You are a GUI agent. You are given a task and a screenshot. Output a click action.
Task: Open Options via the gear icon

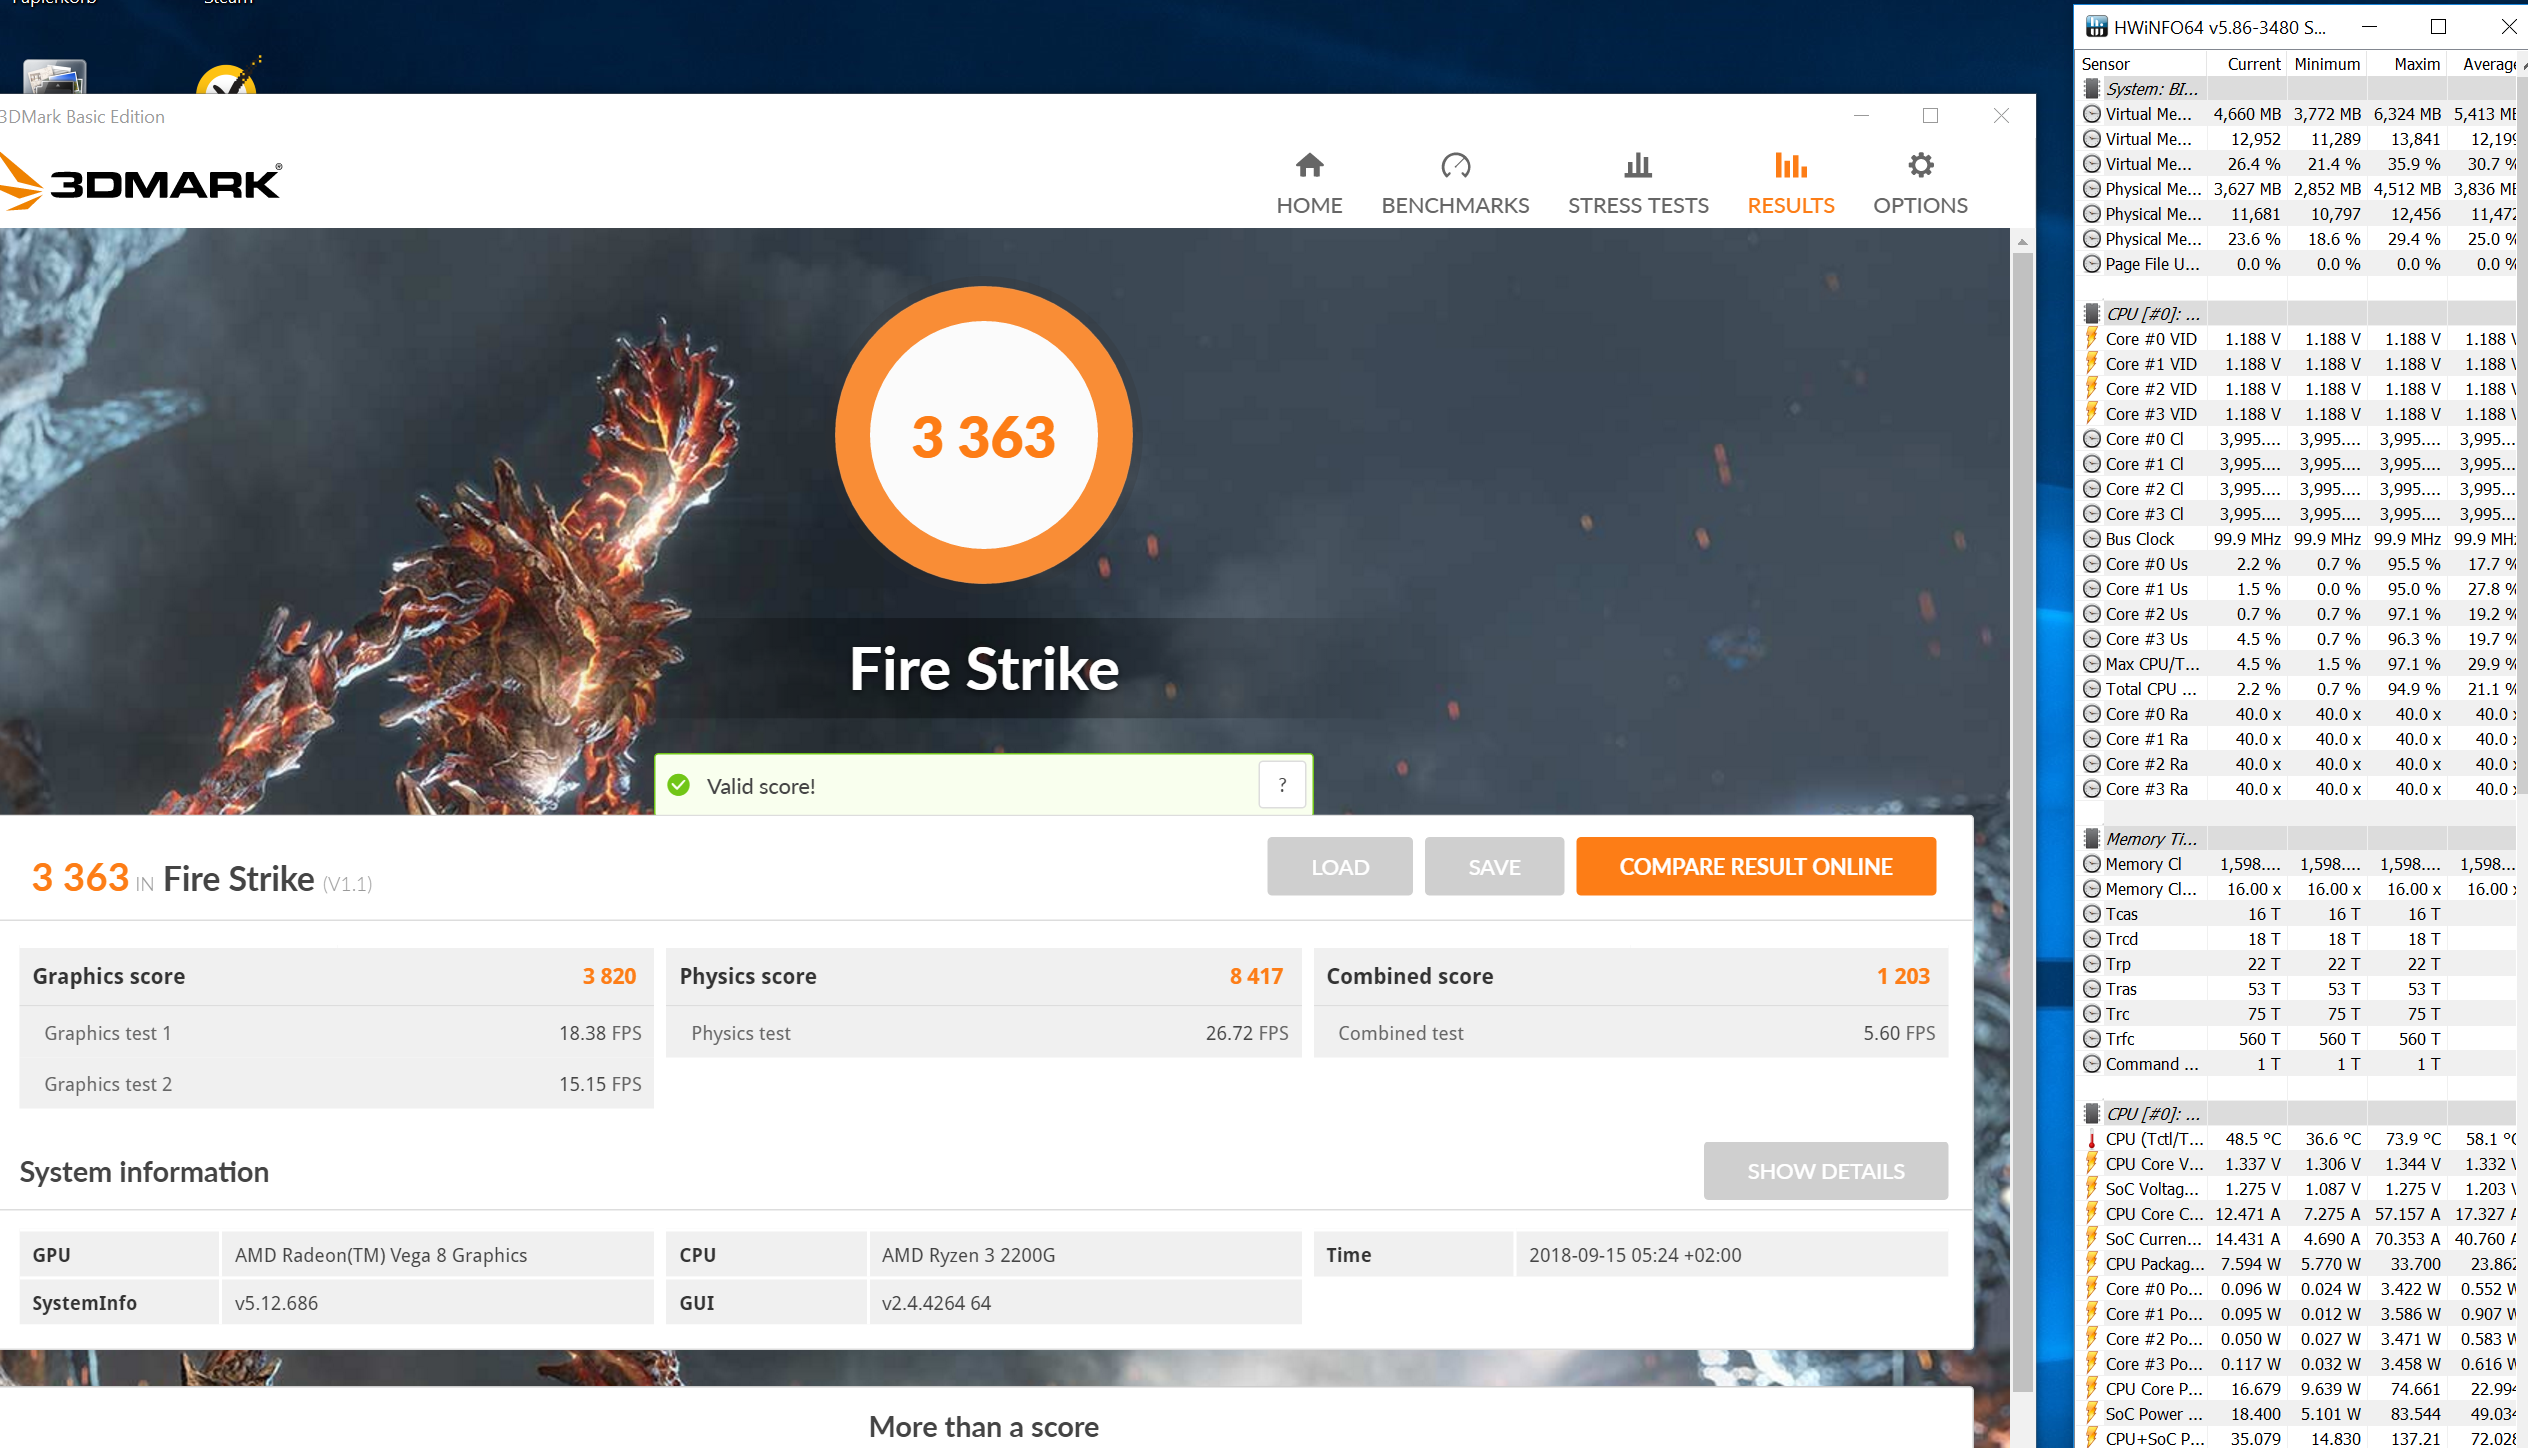click(1920, 165)
